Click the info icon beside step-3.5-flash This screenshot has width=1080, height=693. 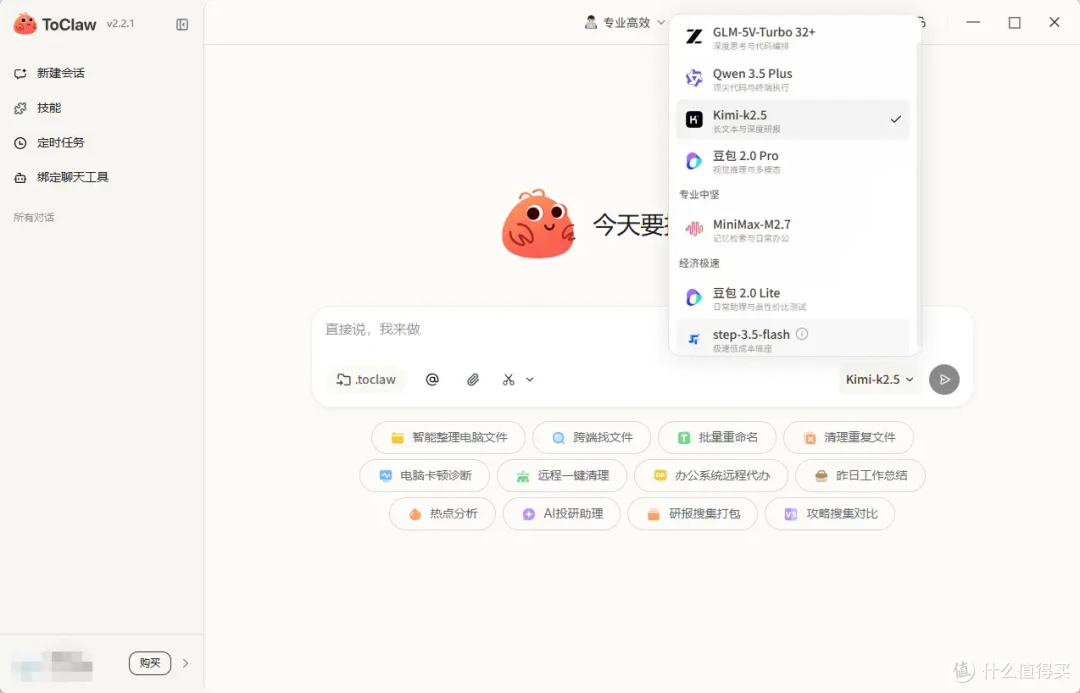point(802,334)
